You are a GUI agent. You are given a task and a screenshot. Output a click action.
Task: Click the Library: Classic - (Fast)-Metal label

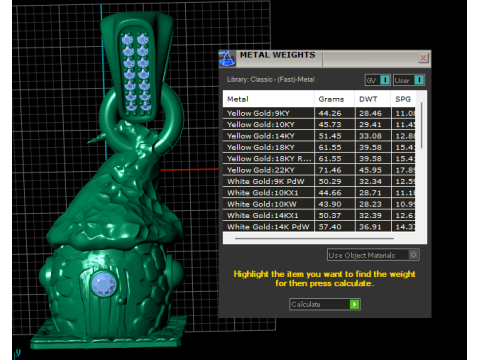(270, 80)
